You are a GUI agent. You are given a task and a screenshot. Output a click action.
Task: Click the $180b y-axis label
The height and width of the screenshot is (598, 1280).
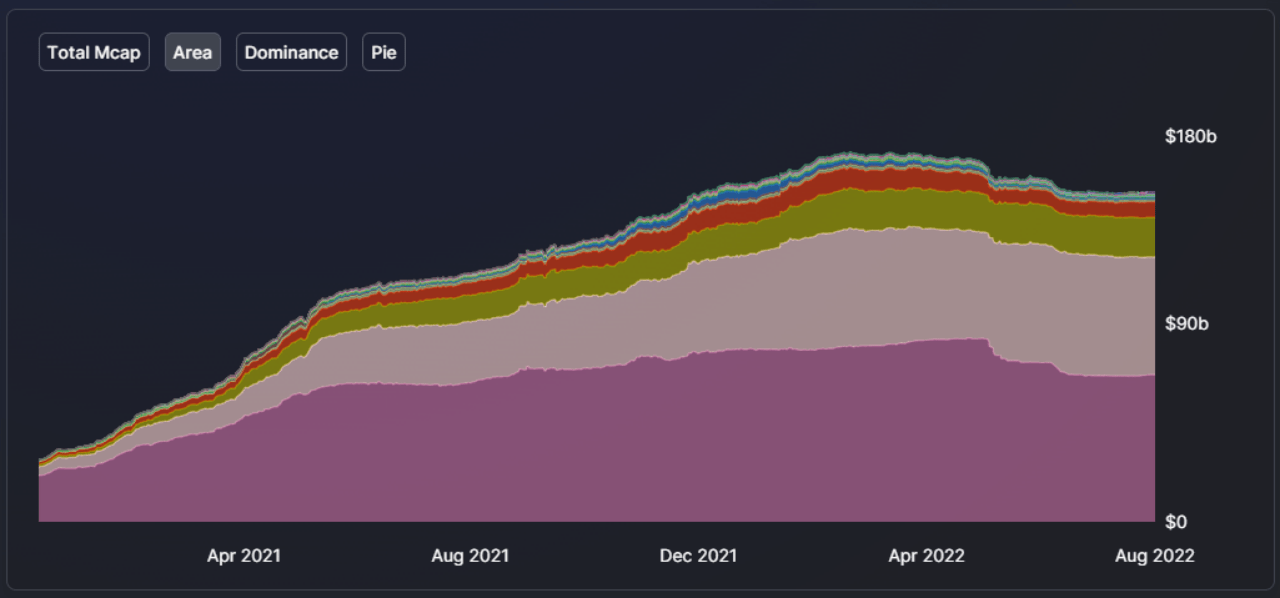pos(1190,137)
